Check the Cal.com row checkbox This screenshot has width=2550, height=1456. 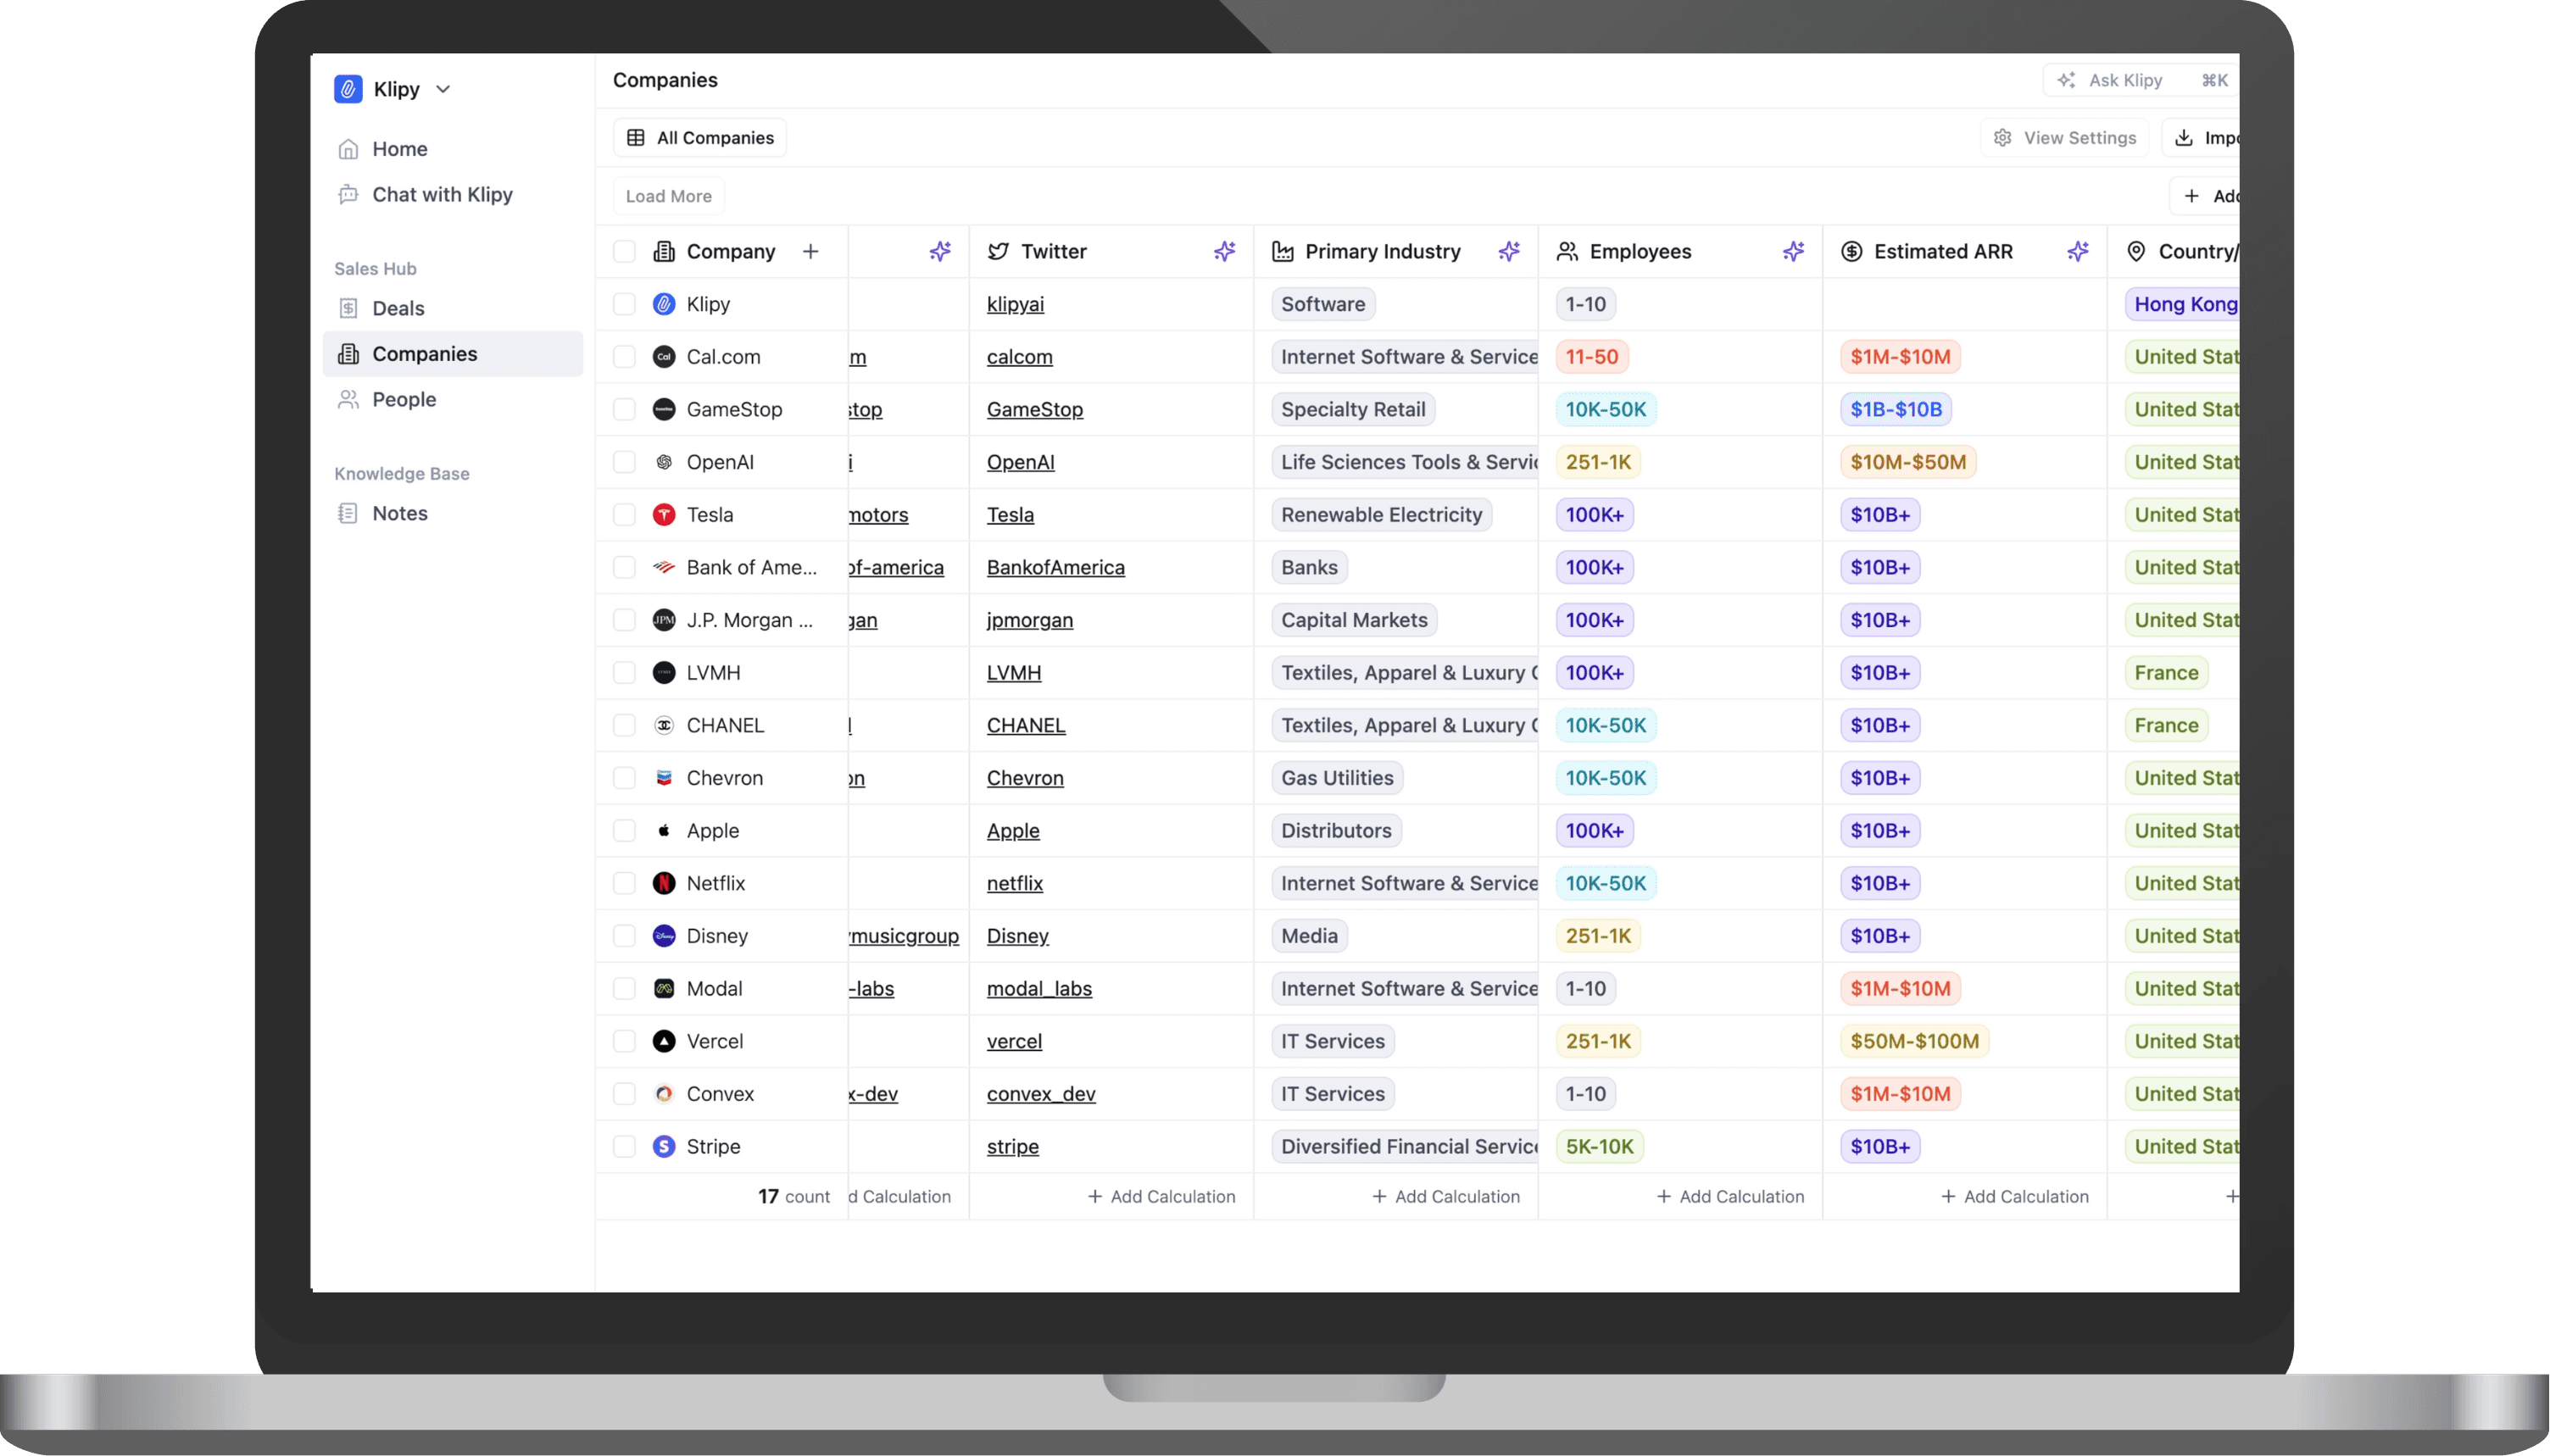(x=624, y=357)
